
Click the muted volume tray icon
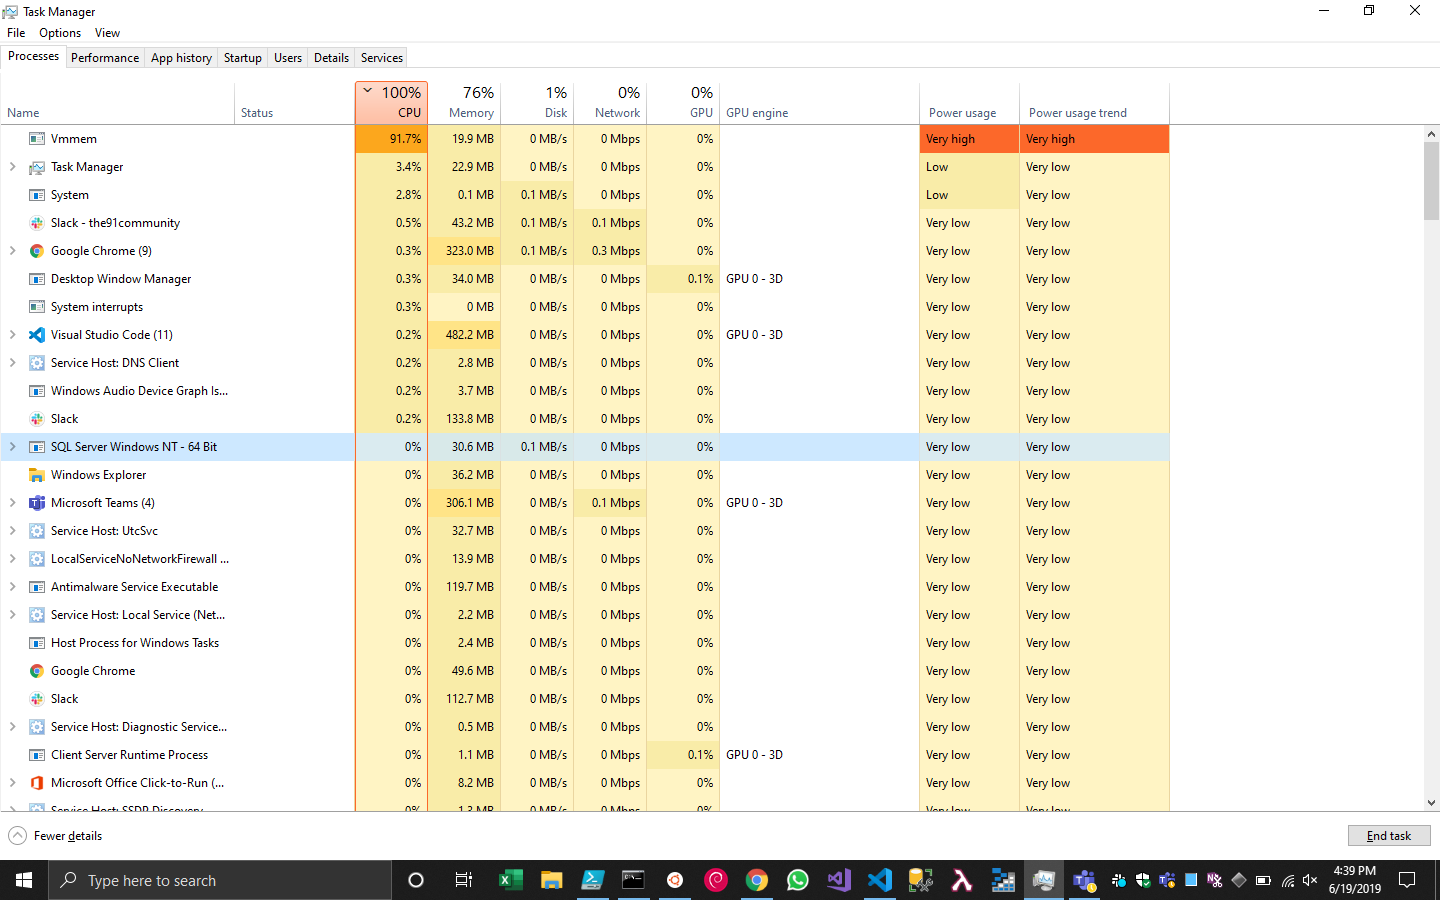pos(1310,880)
